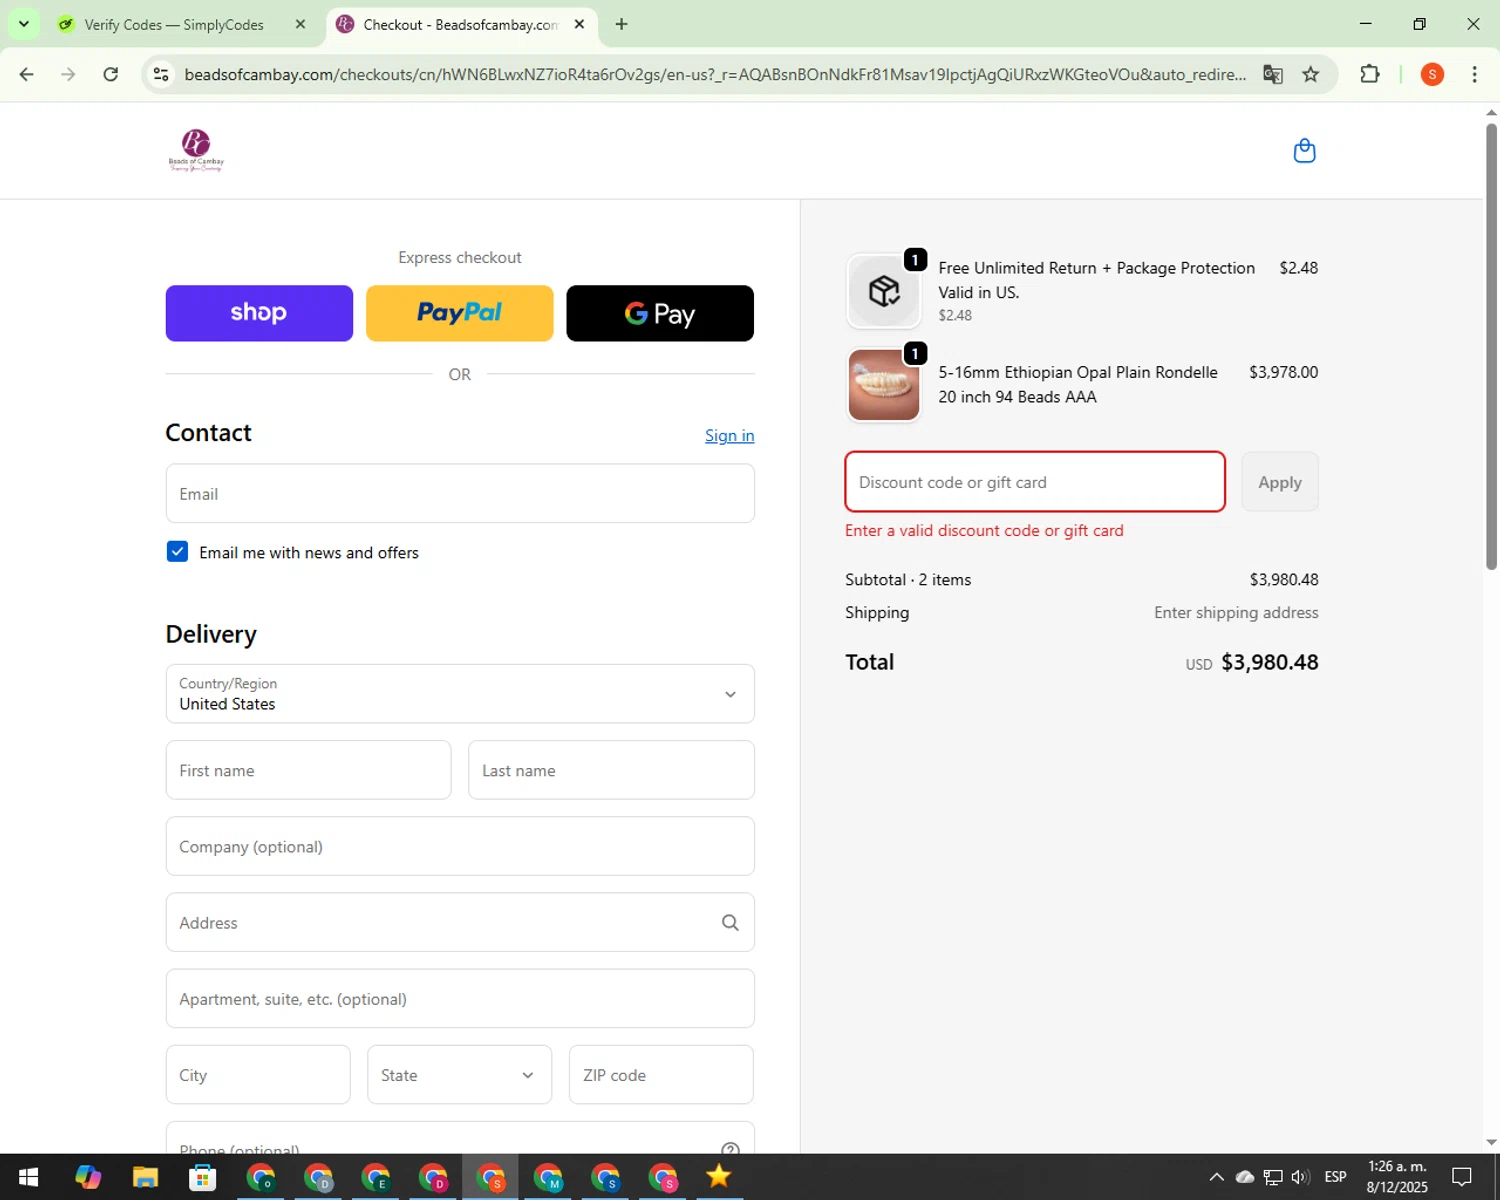1500x1200 pixels.
Task: Show hidden system tray icons
Action: click(x=1216, y=1177)
